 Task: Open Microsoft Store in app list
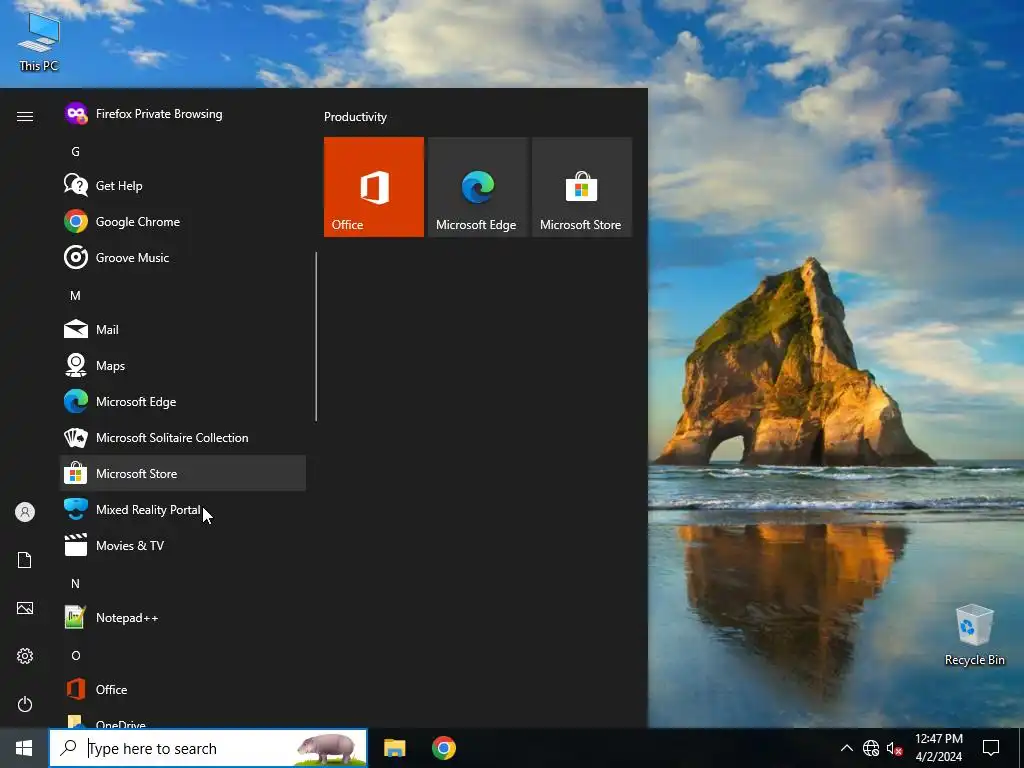[x=183, y=473]
